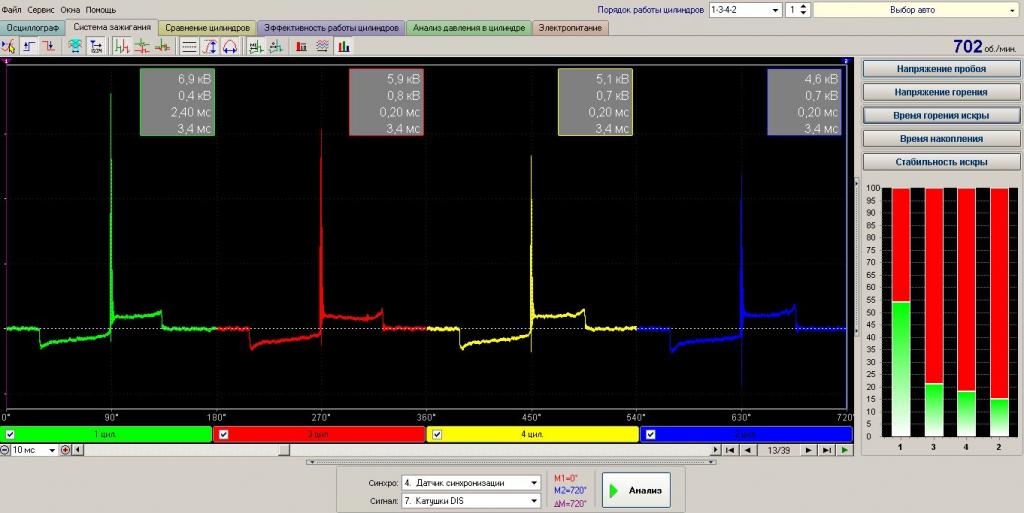Select the rising edge trigger icon
Image resolution: width=1024 pixels, height=513 pixels.
click(x=29, y=46)
